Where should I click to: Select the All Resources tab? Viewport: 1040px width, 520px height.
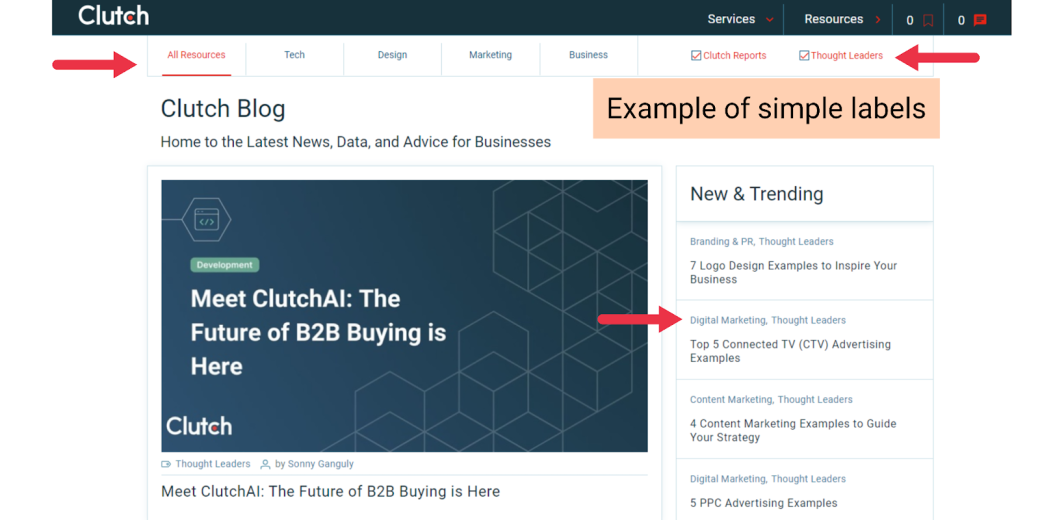coord(196,55)
